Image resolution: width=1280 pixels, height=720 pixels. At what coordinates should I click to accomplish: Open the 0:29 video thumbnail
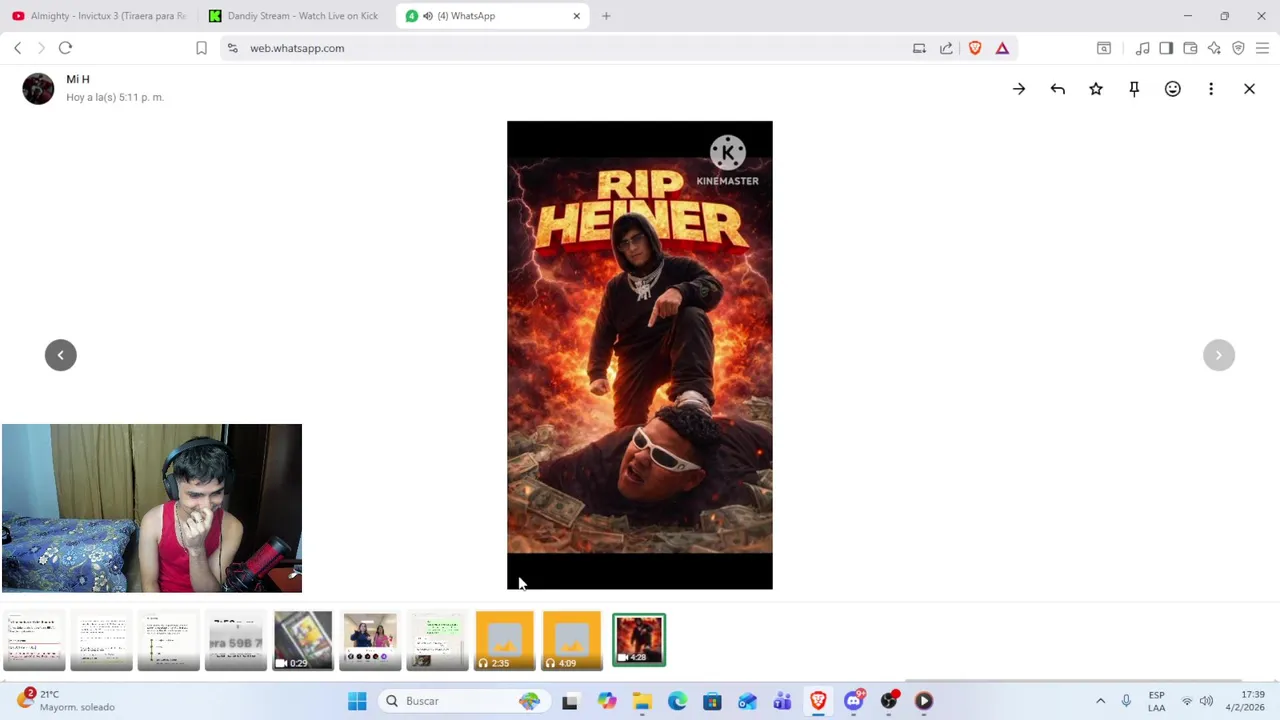303,640
